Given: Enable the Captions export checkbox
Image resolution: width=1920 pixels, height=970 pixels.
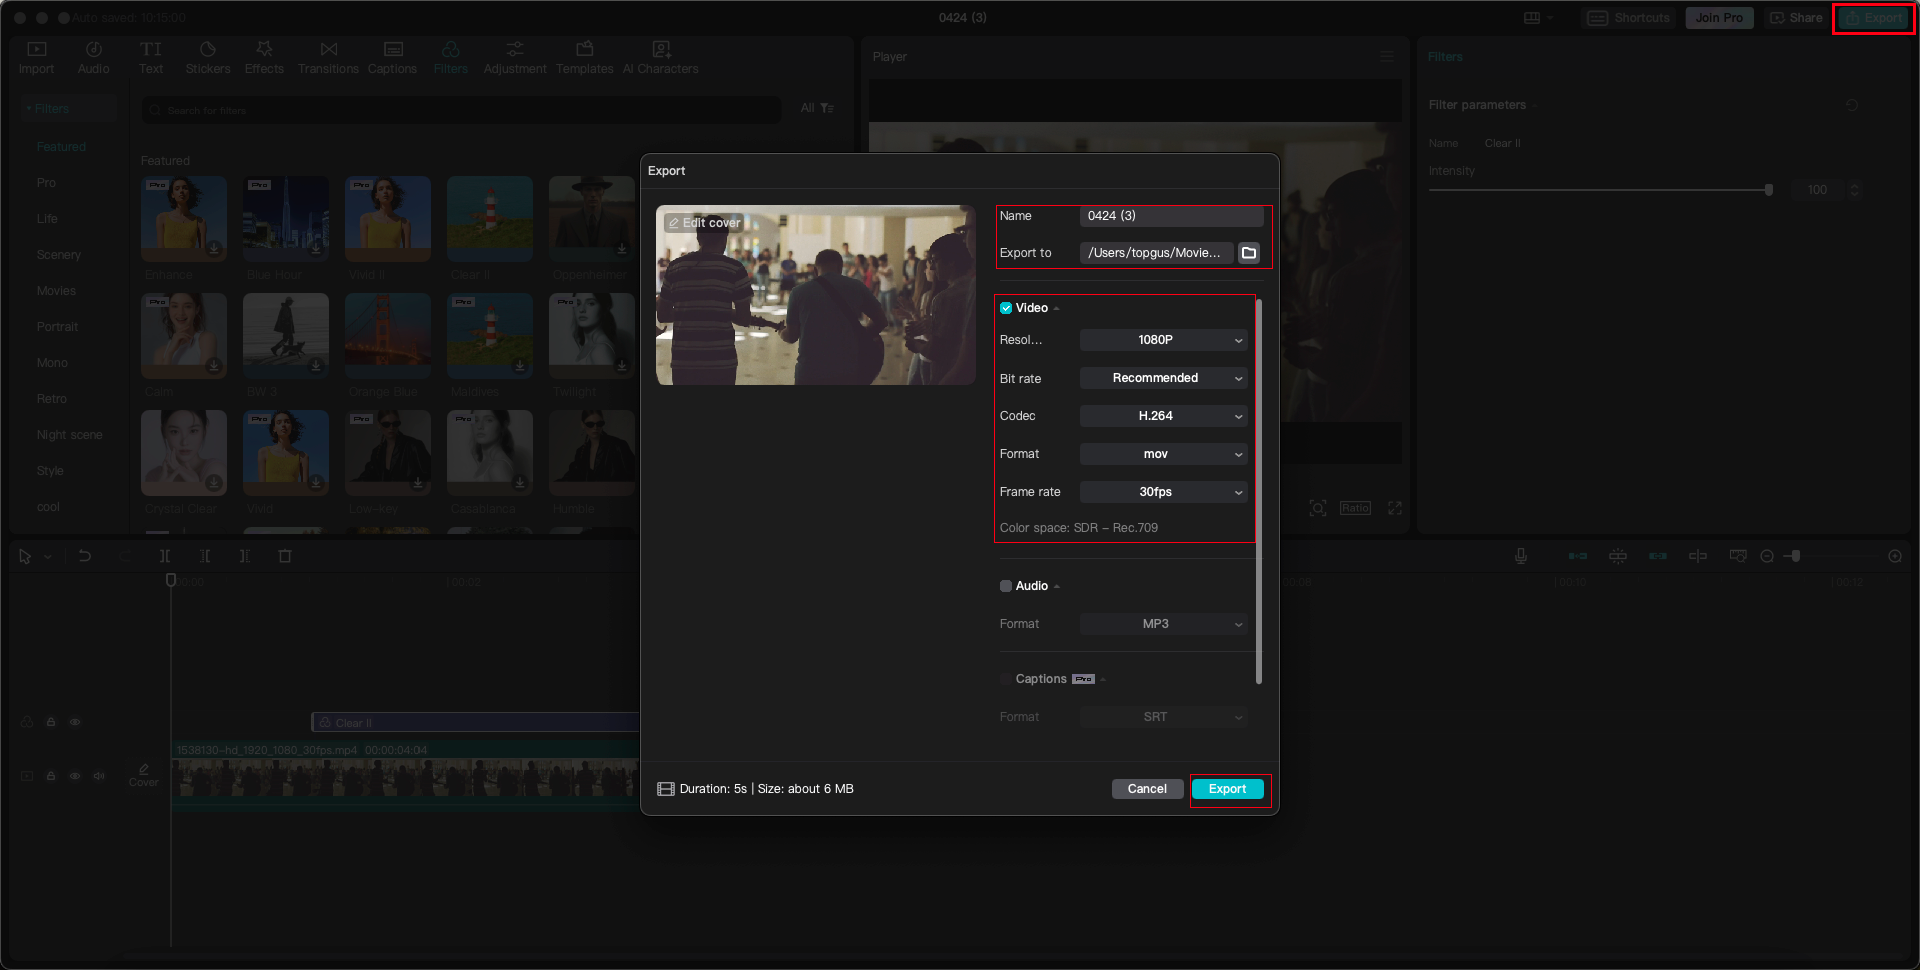Looking at the screenshot, I should (1006, 679).
